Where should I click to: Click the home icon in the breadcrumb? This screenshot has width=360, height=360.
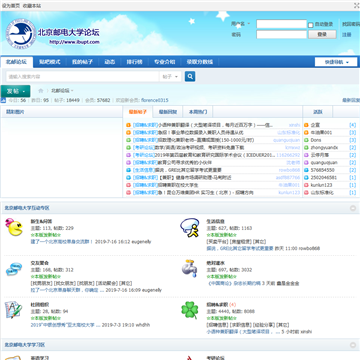[41, 91]
